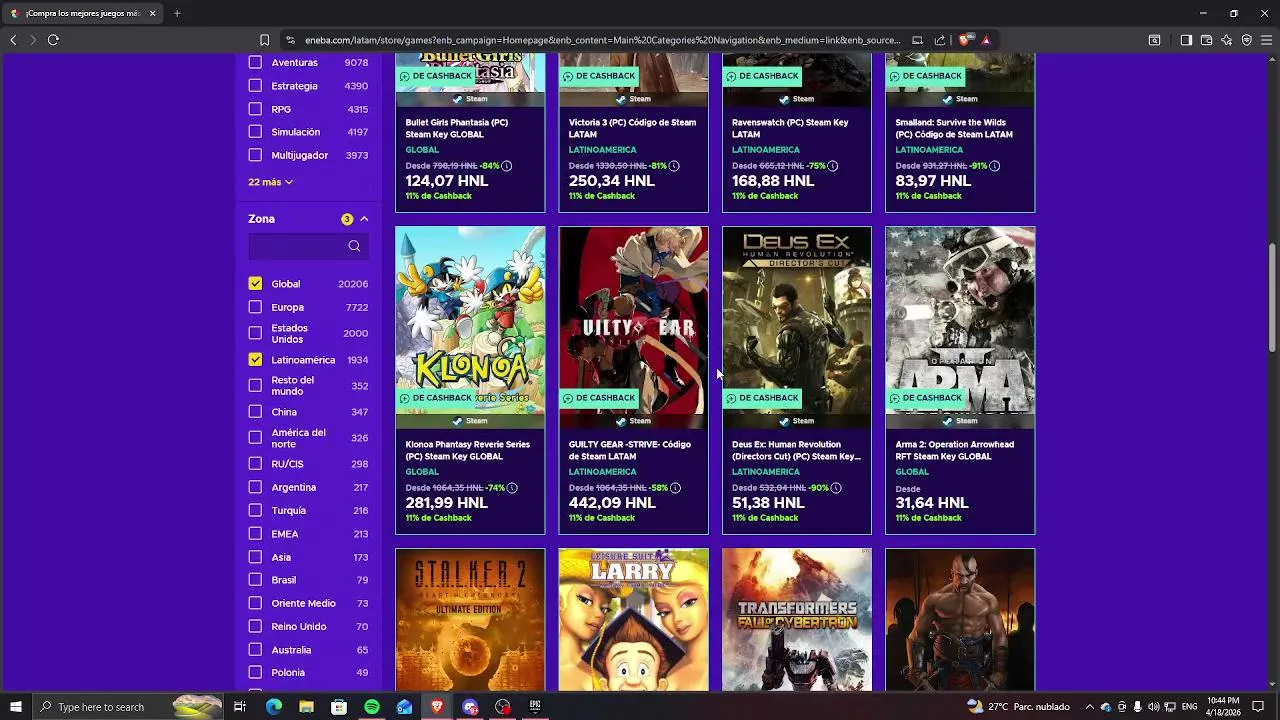Click the search magnifier in Zona filter
This screenshot has height=720, width=1280.
coord(354,246)
